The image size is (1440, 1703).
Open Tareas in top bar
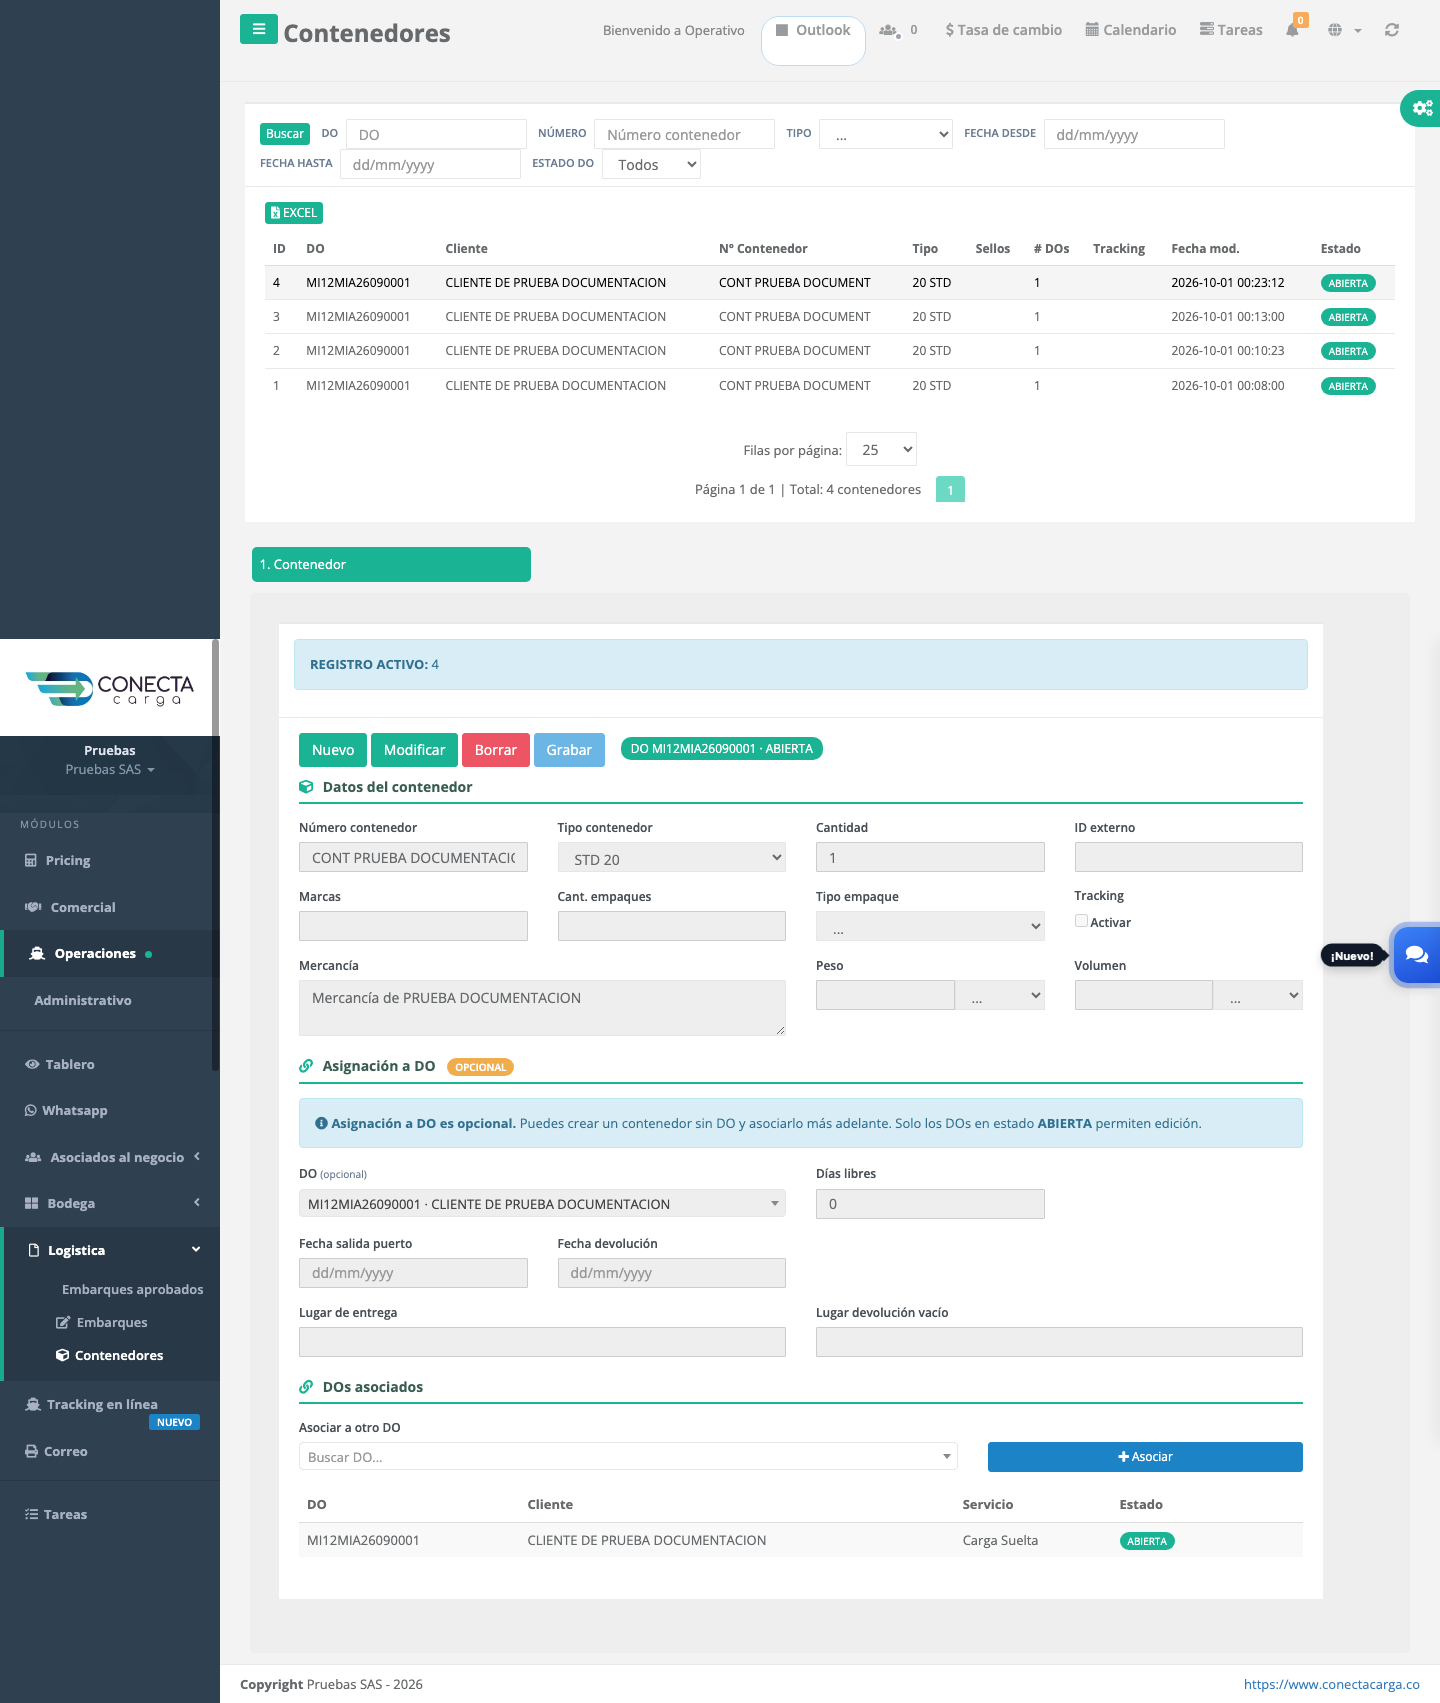[1231, 30]
